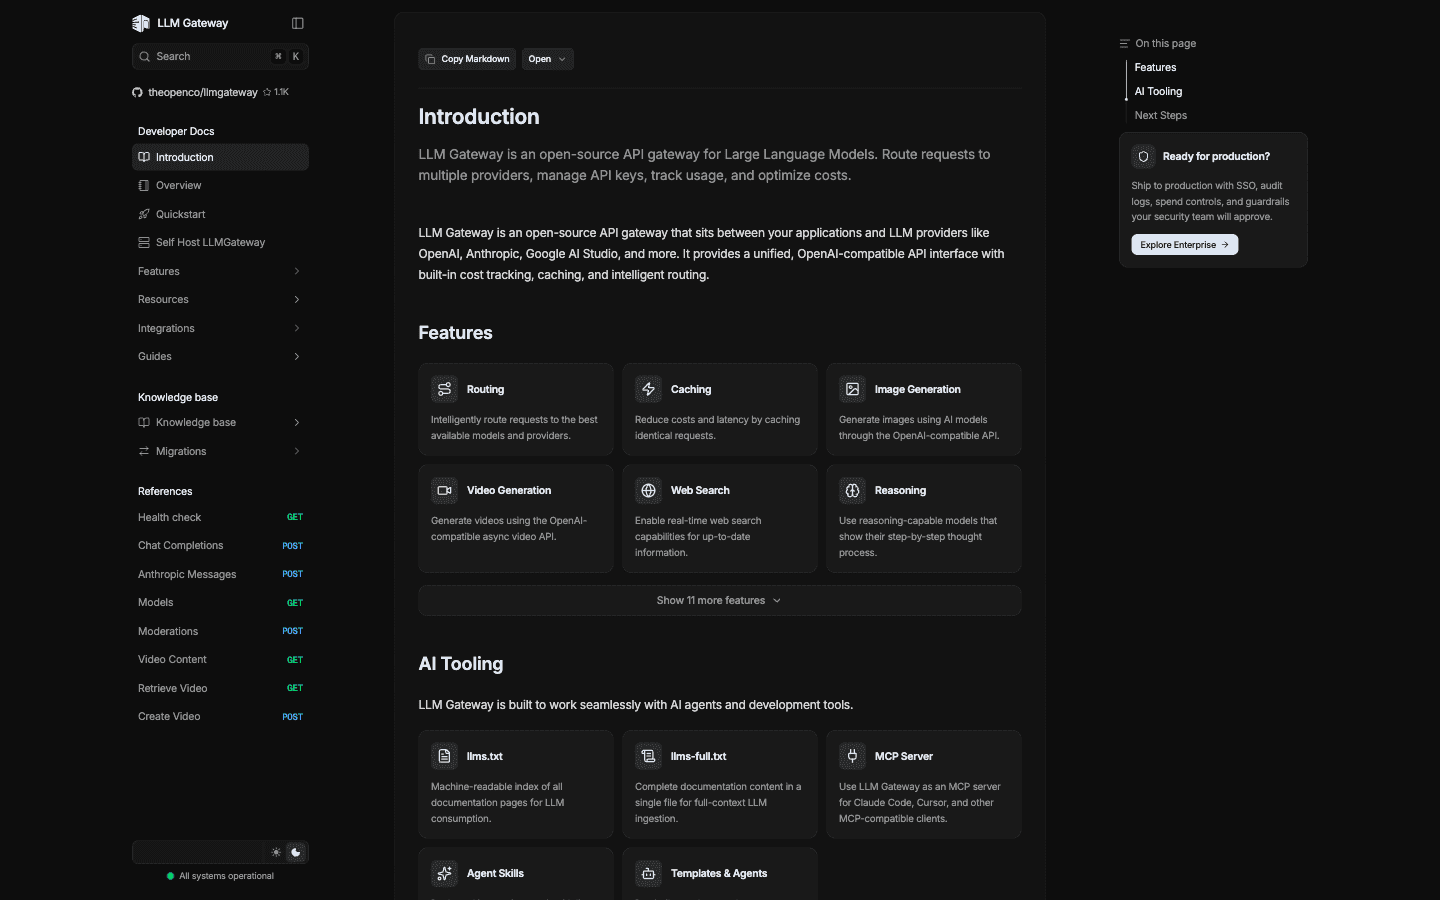Viewport: 1440px width, 900px height.
Task: Click the Routing feature icon
Action: tap(445, 389)
